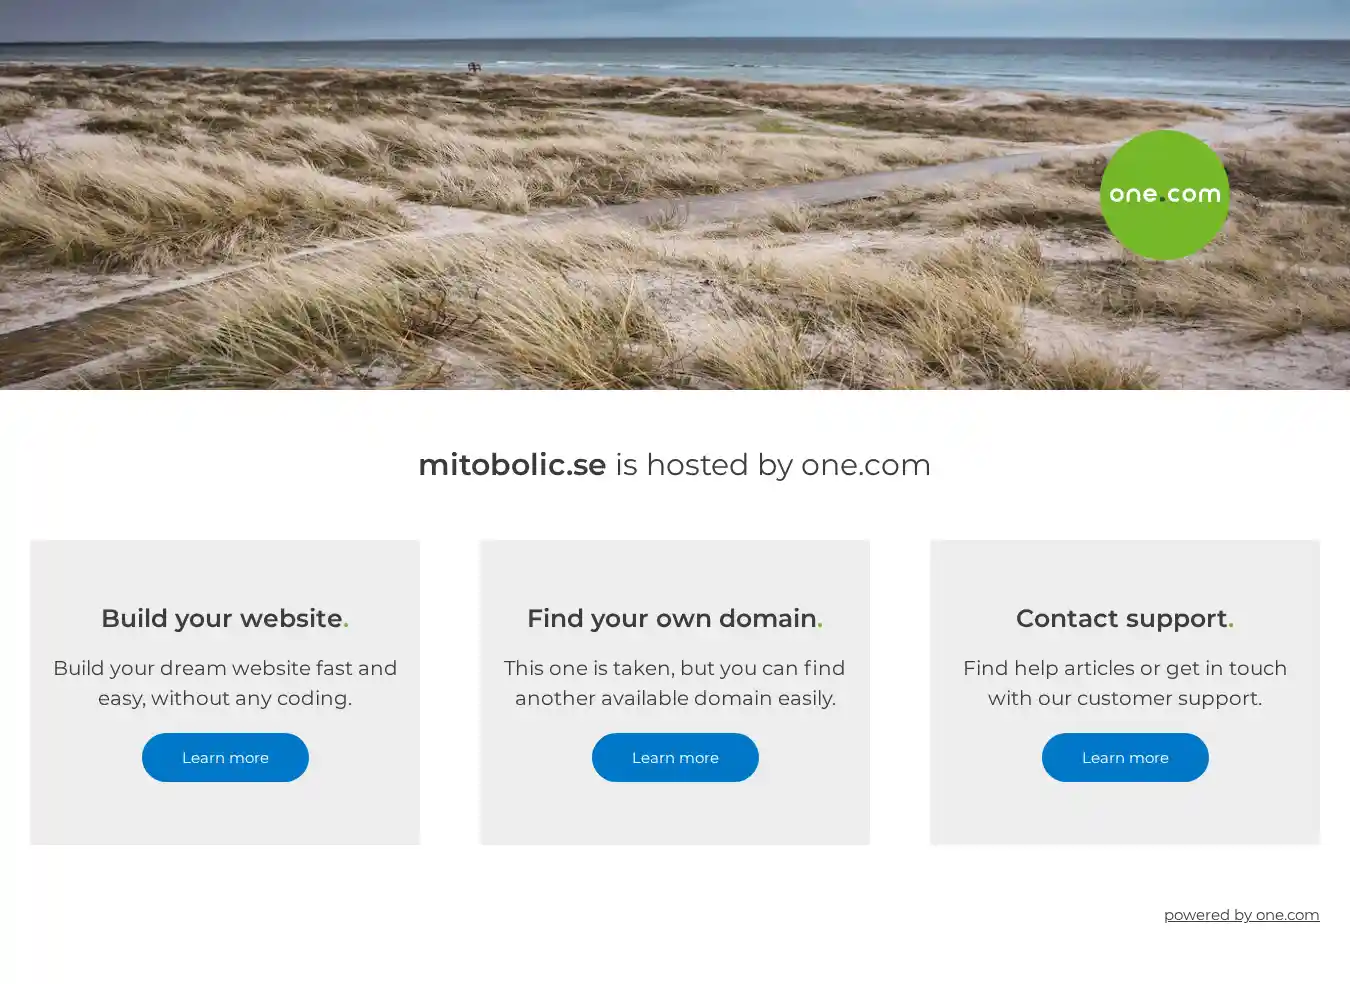
Task: Click the small figure on the beach horizon
Action: tap(474, 68)
